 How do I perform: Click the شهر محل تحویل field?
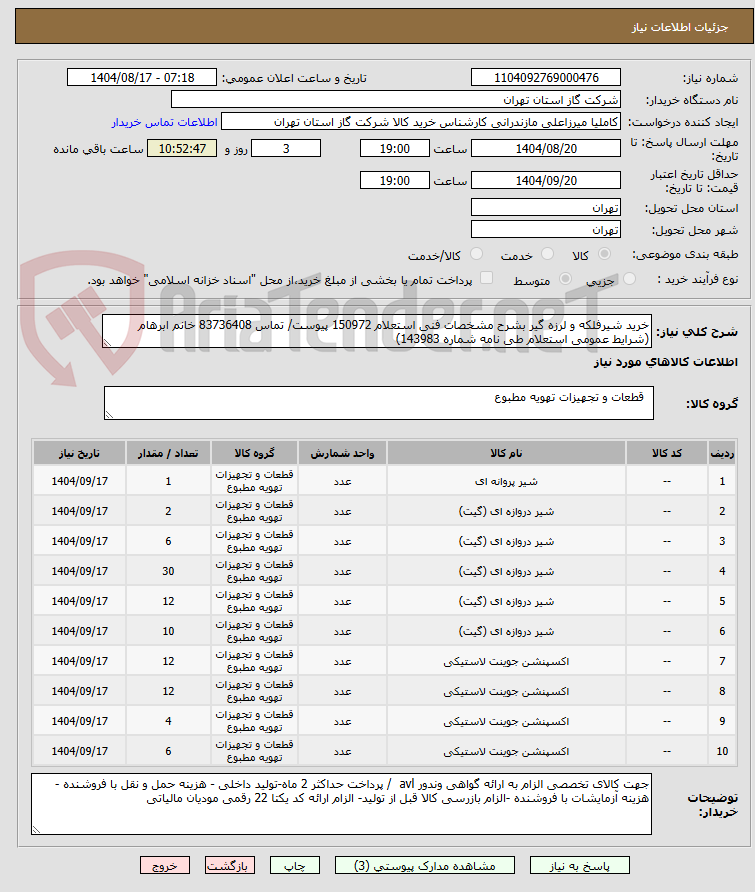point(546,229)
